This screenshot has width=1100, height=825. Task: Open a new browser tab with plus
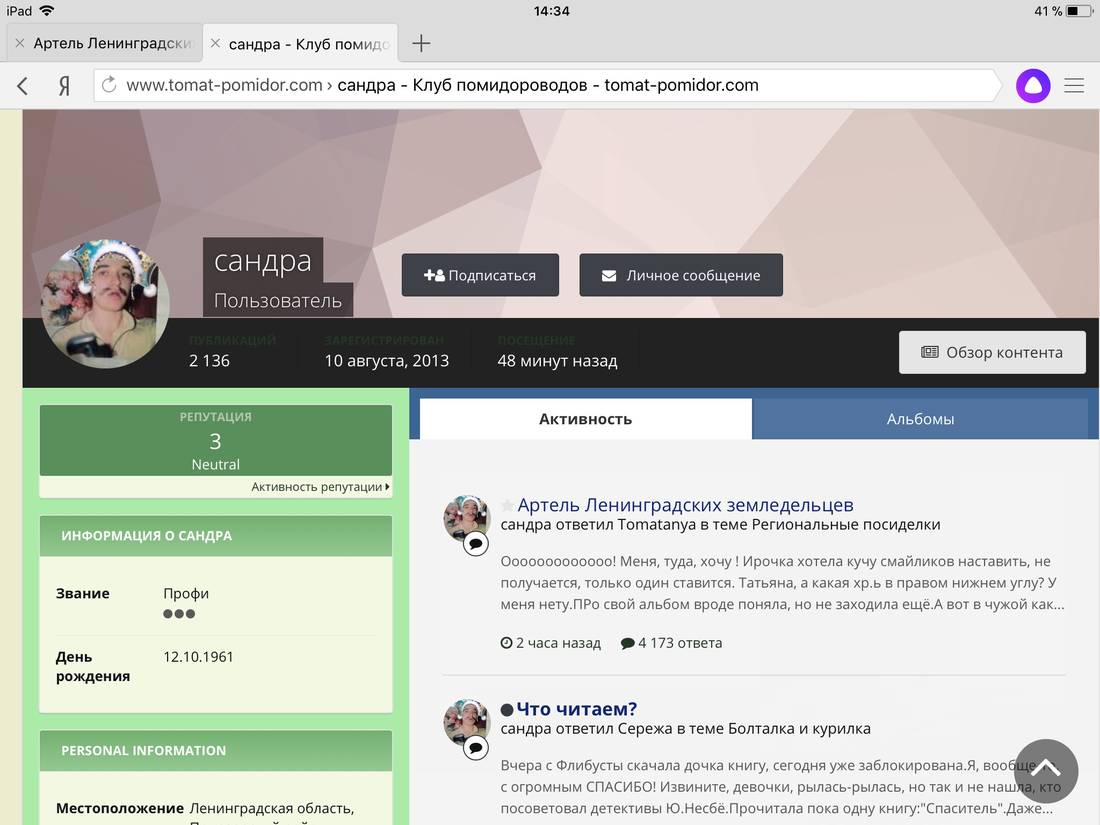tap(421, 43)
